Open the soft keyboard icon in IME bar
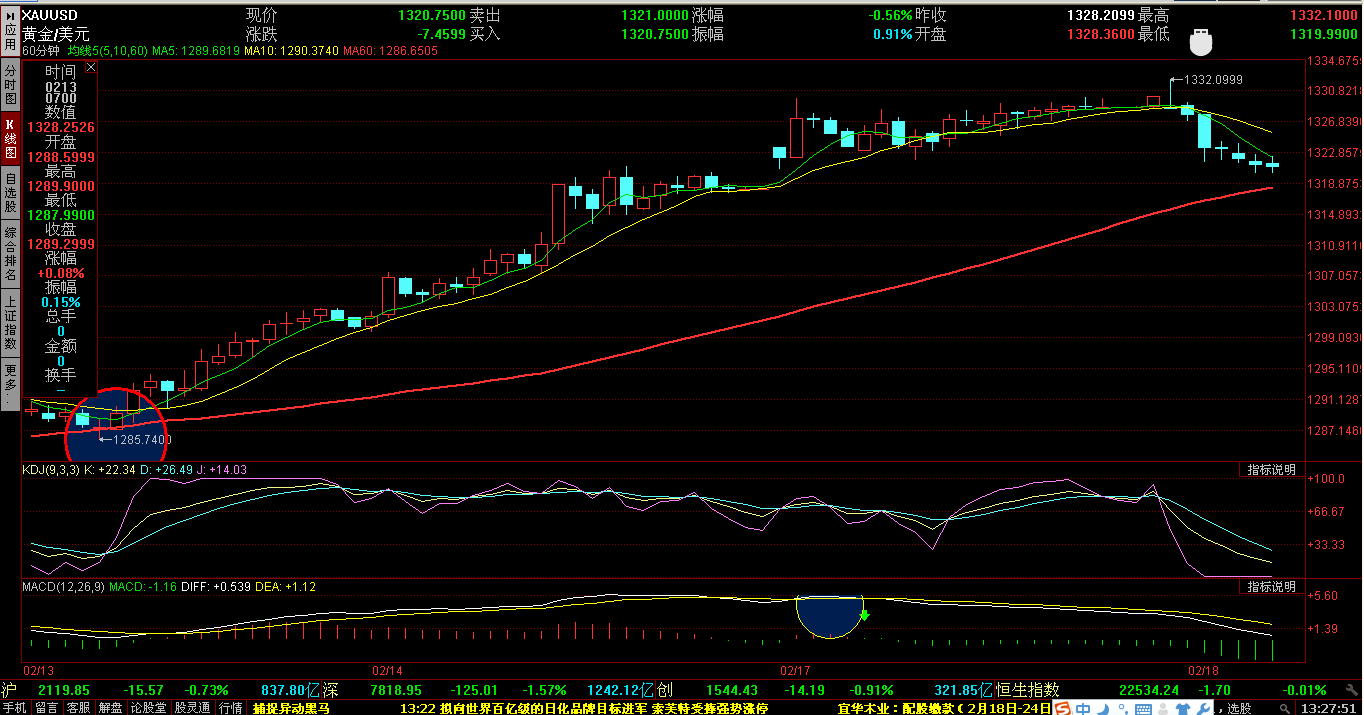 (x=1143, y=708)
